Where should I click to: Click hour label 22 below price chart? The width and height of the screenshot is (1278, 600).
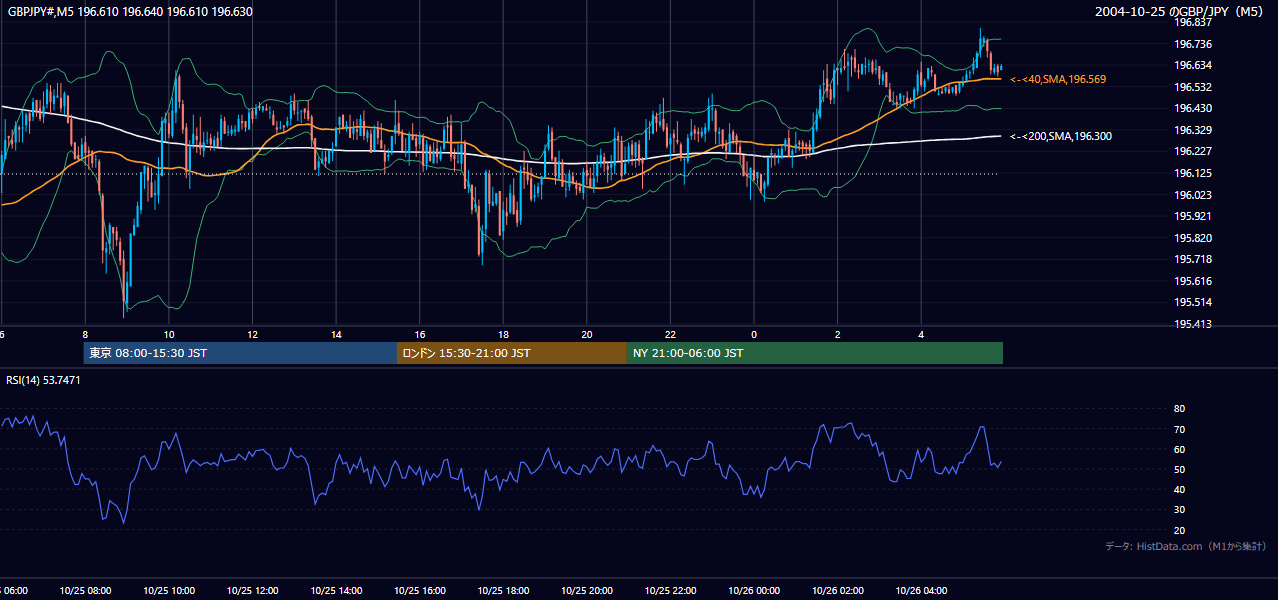coord(671,334)
